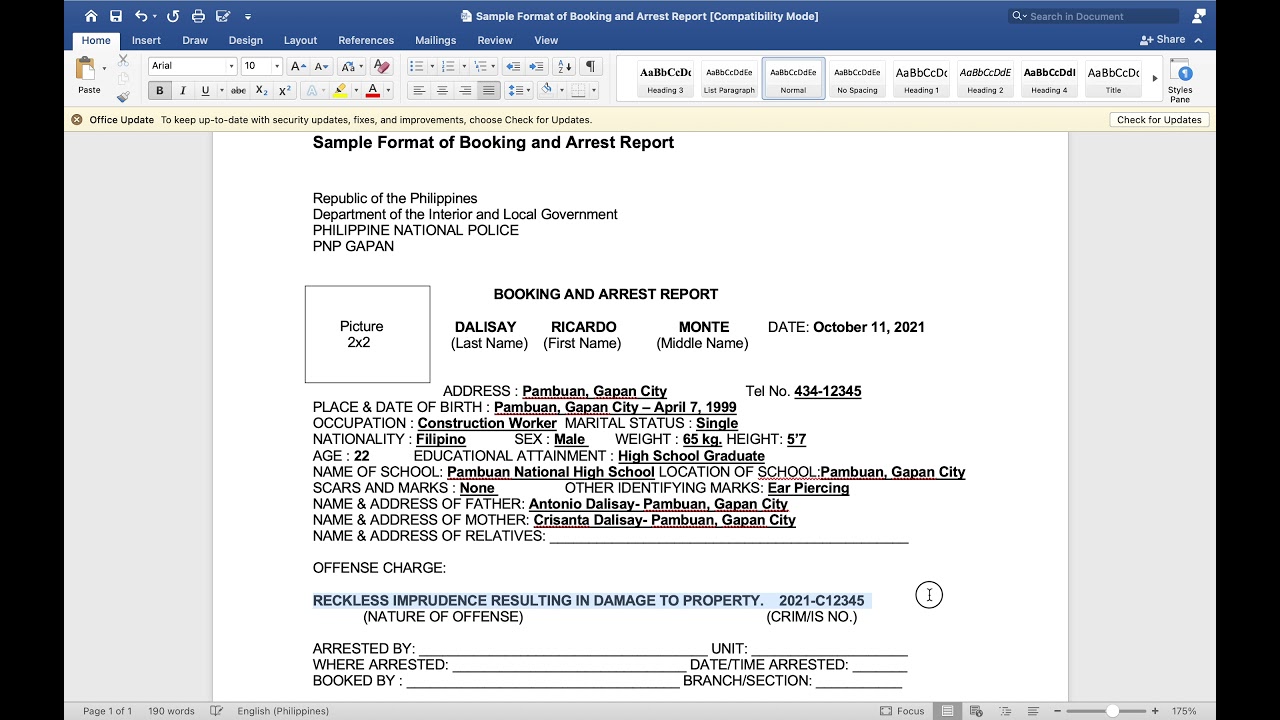
Task: Click the Clear All Formatting eraser icon
Action: [381, 66]
